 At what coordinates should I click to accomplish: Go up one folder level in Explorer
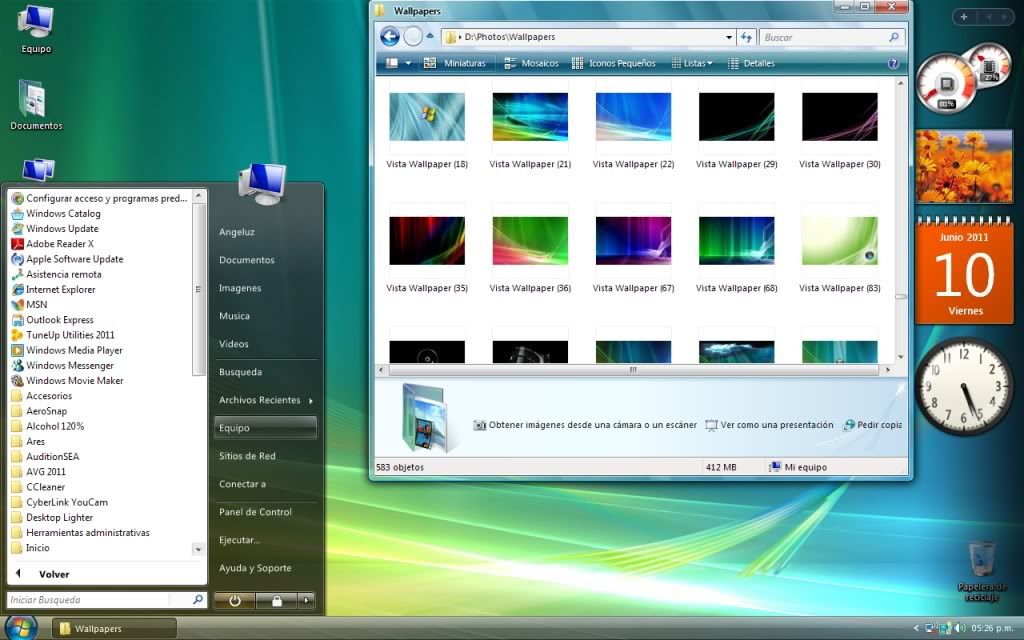(x=430, y=36)
